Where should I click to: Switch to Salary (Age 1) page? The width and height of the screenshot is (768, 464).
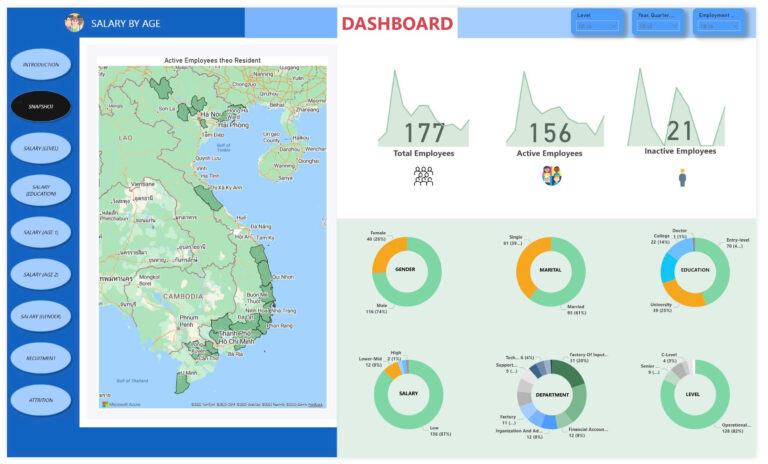(41, 232)
